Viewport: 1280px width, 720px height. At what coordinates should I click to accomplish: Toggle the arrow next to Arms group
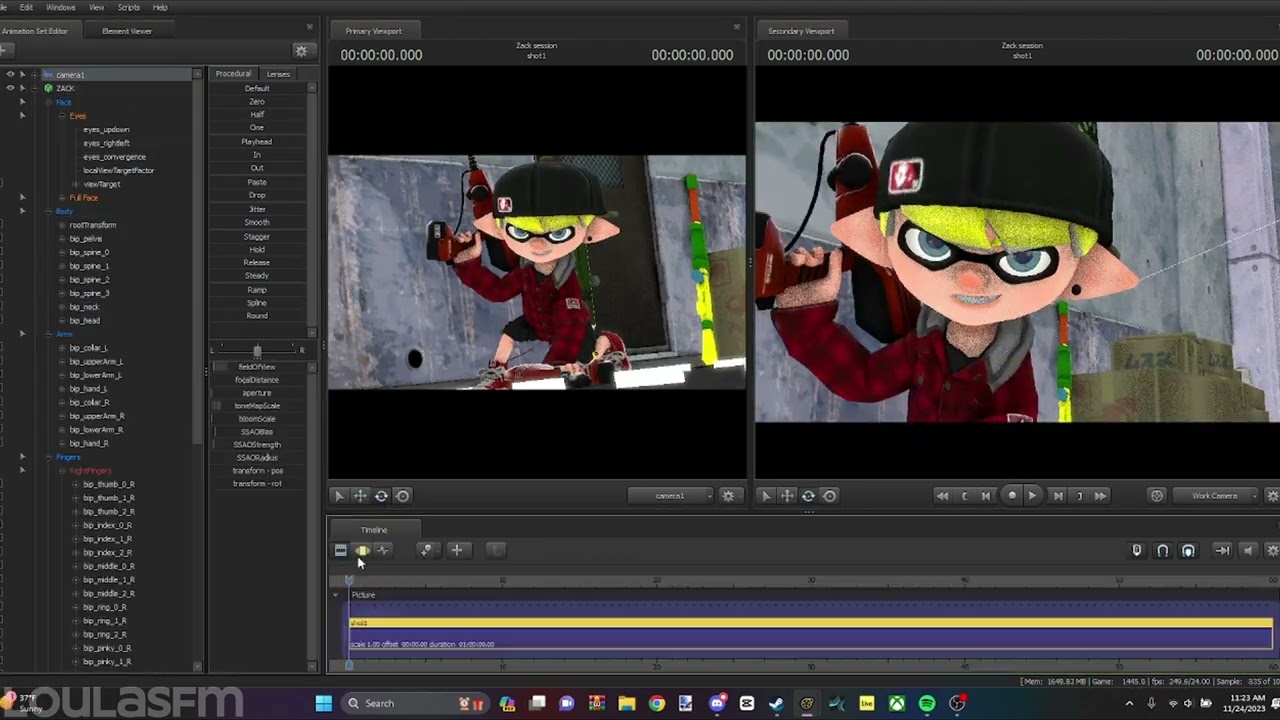pyautogui.click(x=22, y=334)
